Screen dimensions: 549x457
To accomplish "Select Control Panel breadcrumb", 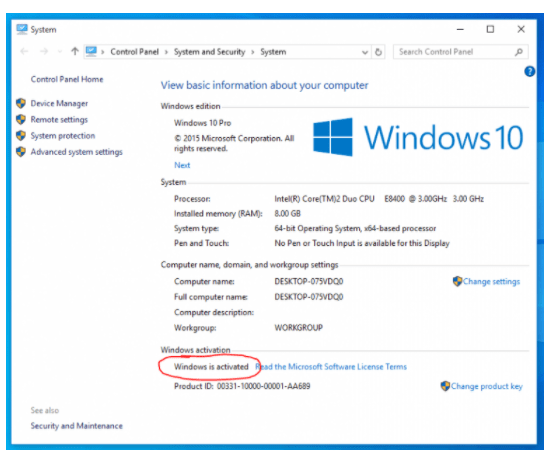I will tap(134, 52).
